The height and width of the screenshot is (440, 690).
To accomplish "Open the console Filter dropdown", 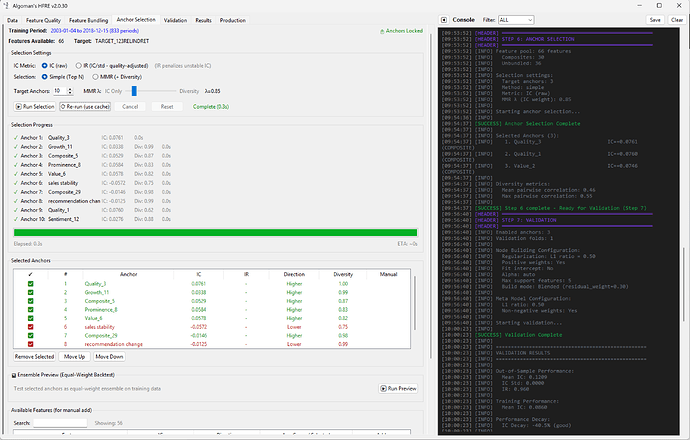I will [x=516, y=20].
